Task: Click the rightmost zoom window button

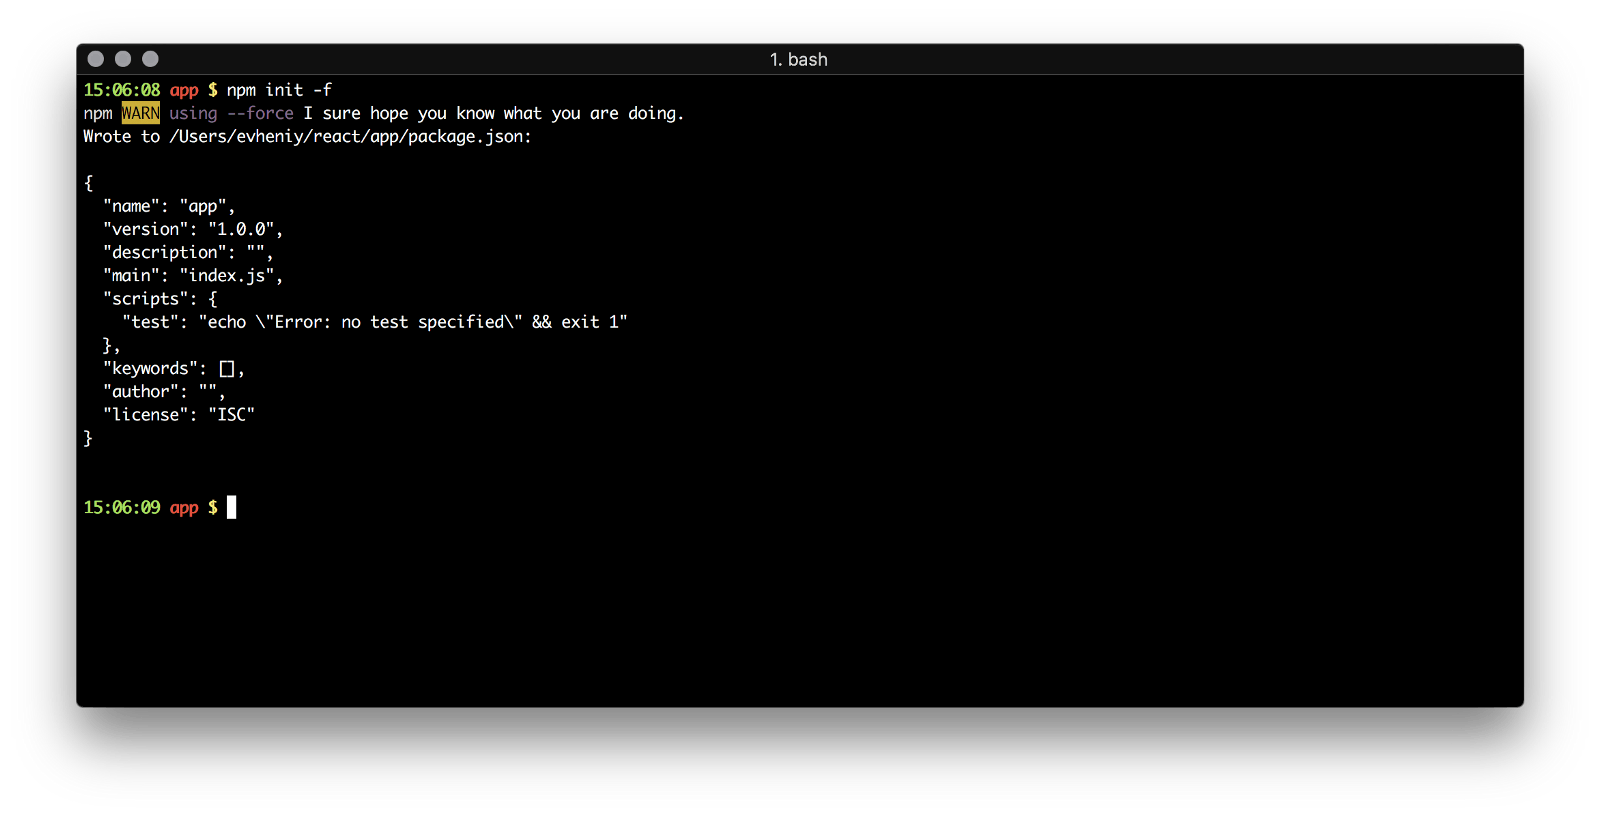Action: (x=150, y=59)
